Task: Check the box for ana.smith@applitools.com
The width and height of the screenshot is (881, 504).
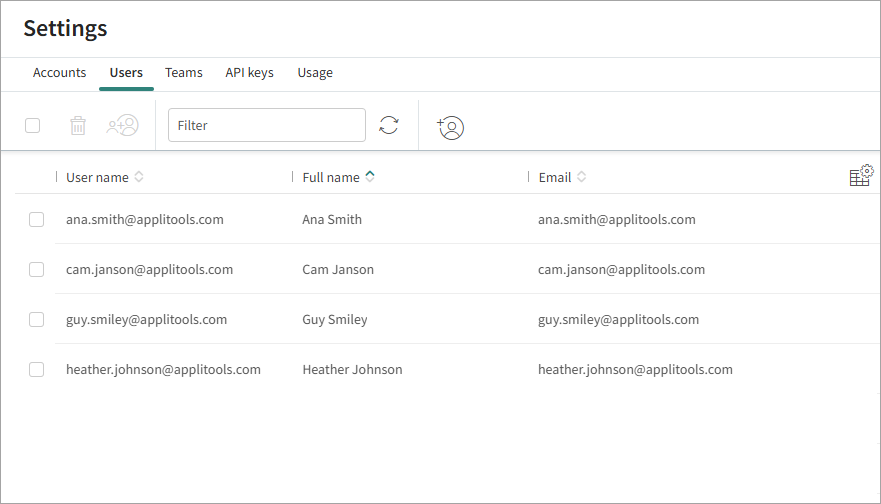Action: [37, 220]
